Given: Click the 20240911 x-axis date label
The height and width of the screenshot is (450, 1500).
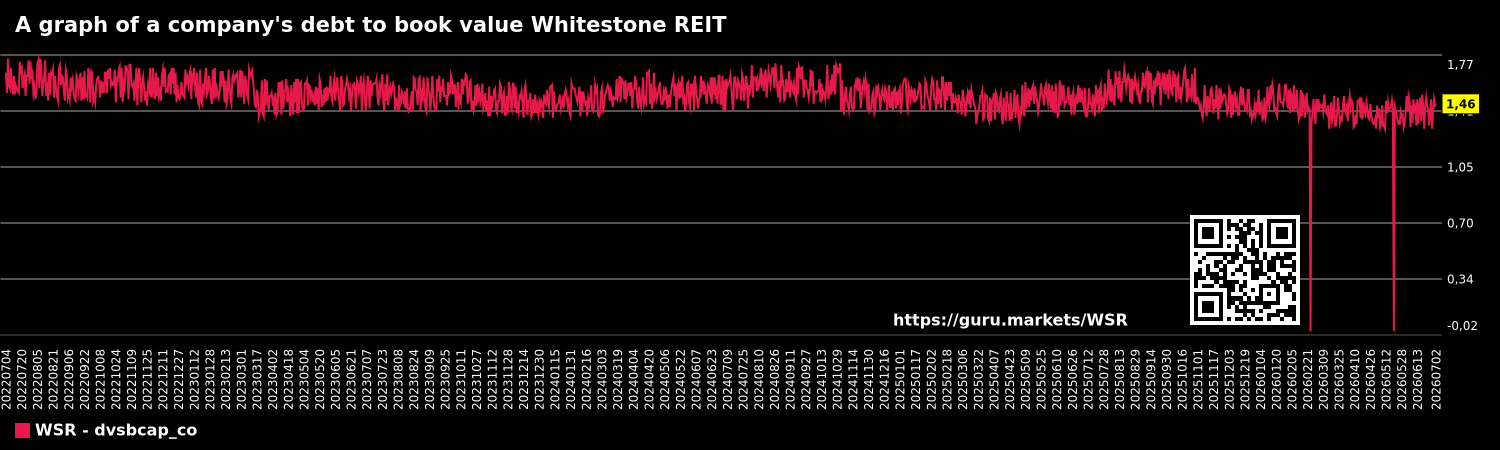Looking at the screenshot, I should [x=791, y=378].
